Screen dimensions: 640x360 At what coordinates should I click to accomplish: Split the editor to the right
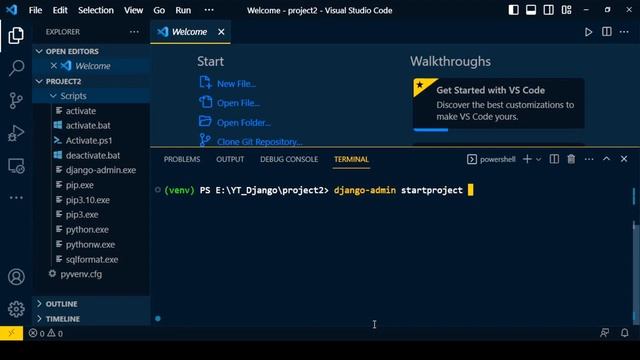[x=607, y=32]
